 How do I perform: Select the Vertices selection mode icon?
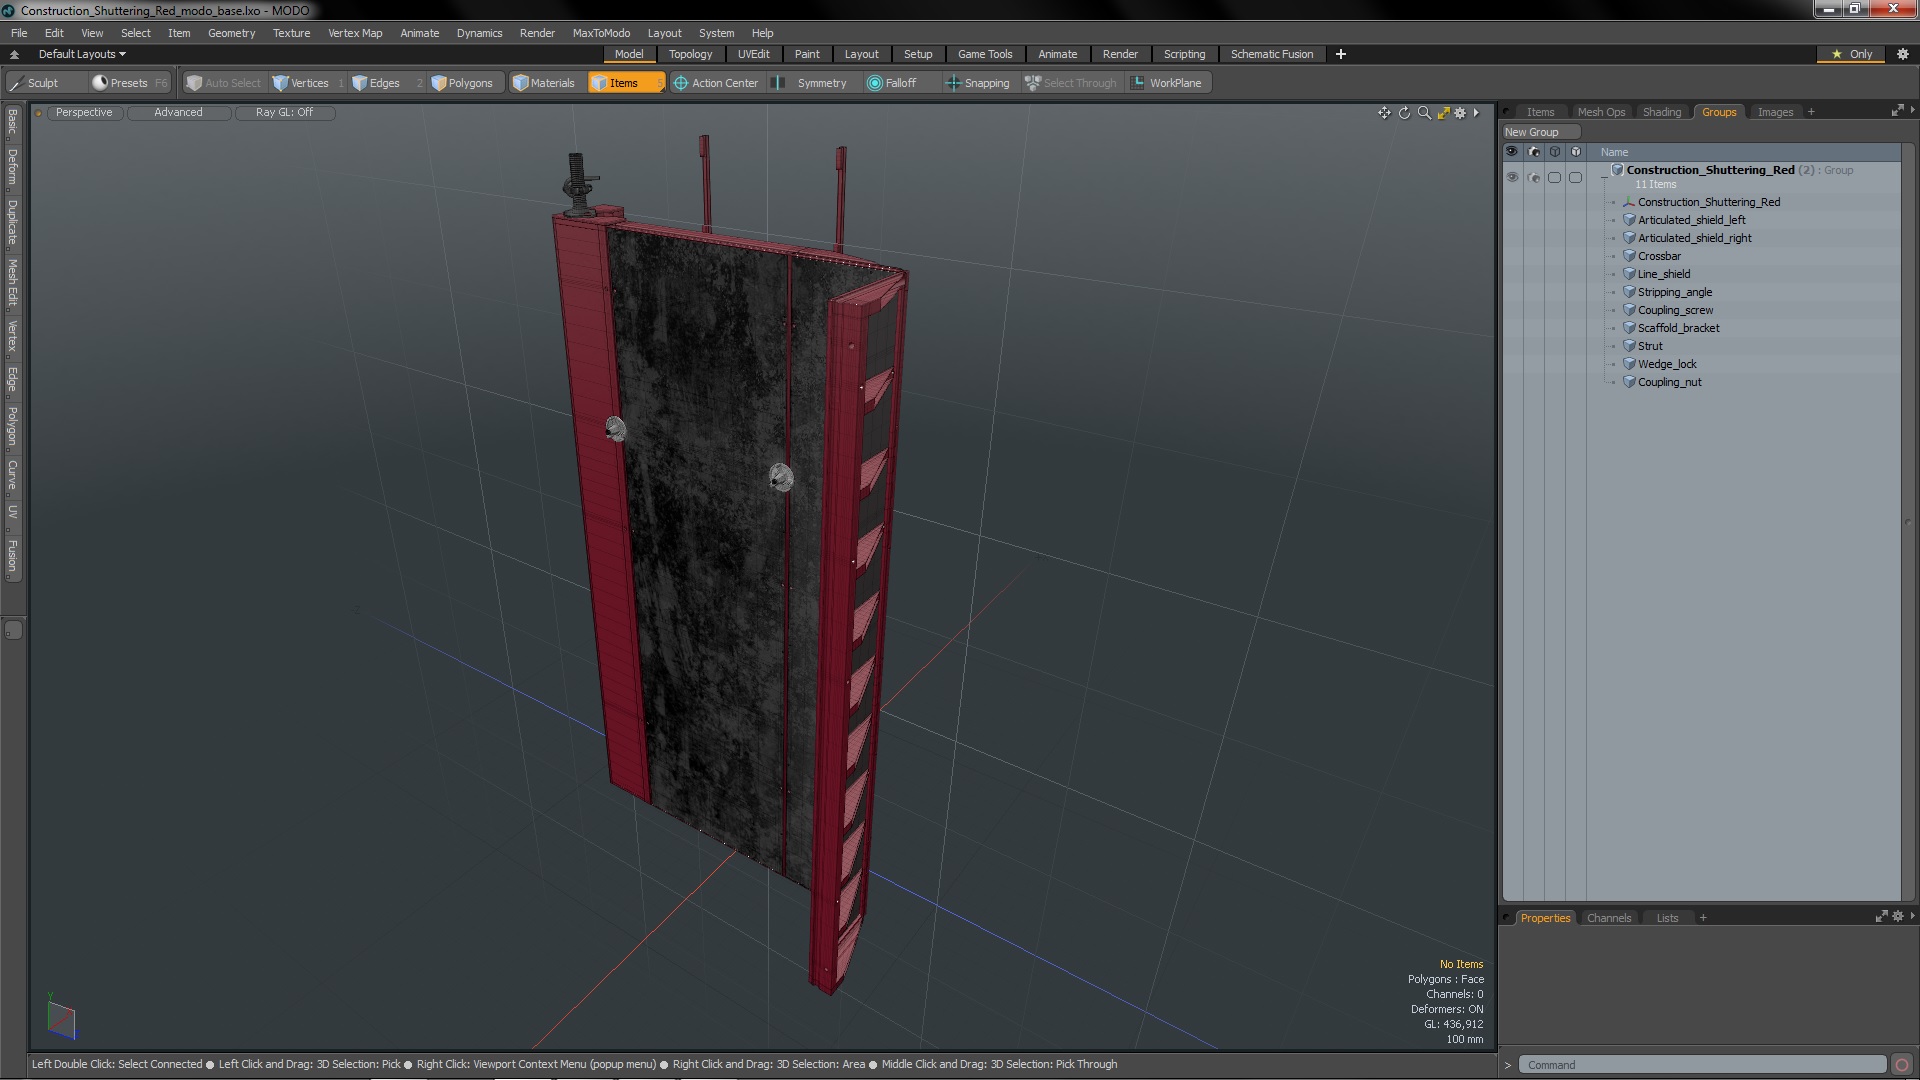[x=284, y=83]
